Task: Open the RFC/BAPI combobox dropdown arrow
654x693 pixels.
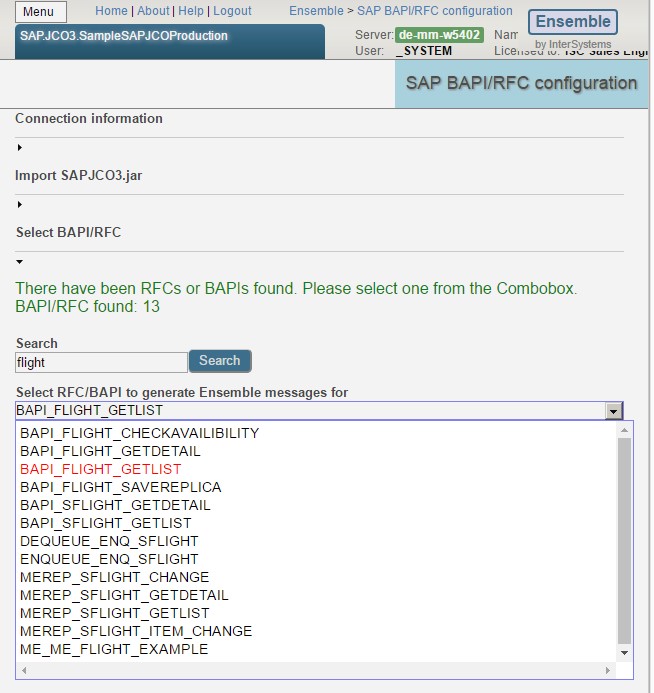Action: (x=613, y=411)
